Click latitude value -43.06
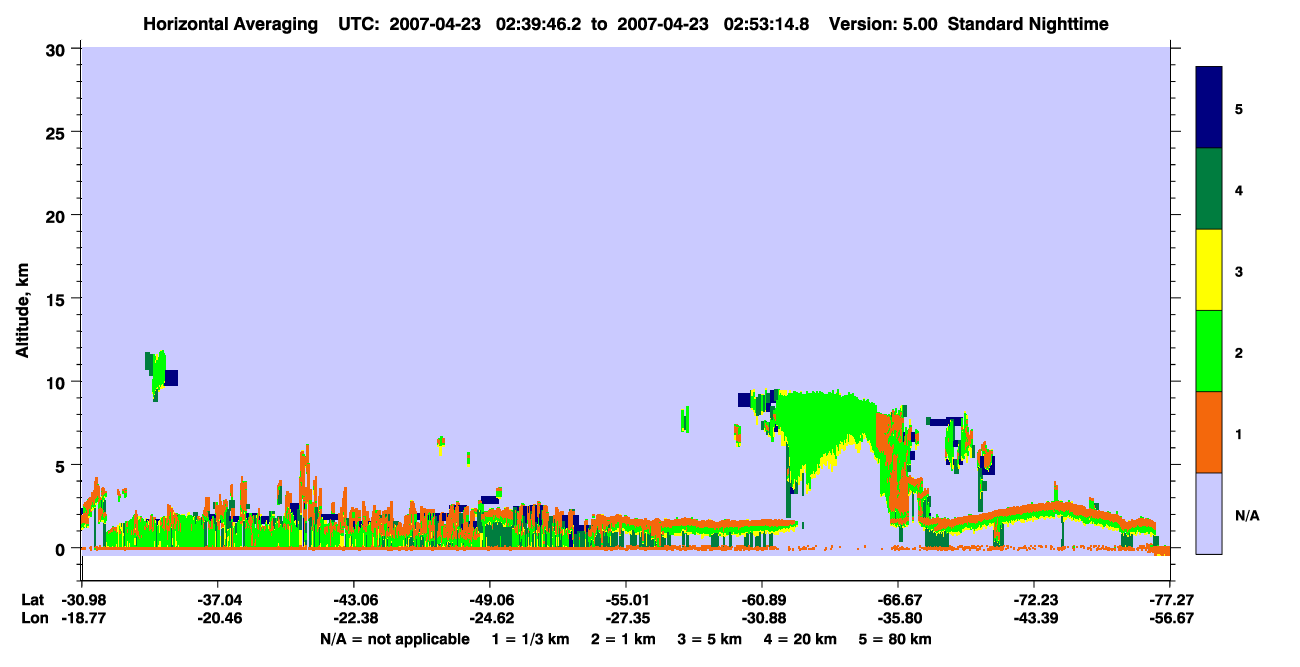1300x667 pixels. tap(353, 600)
